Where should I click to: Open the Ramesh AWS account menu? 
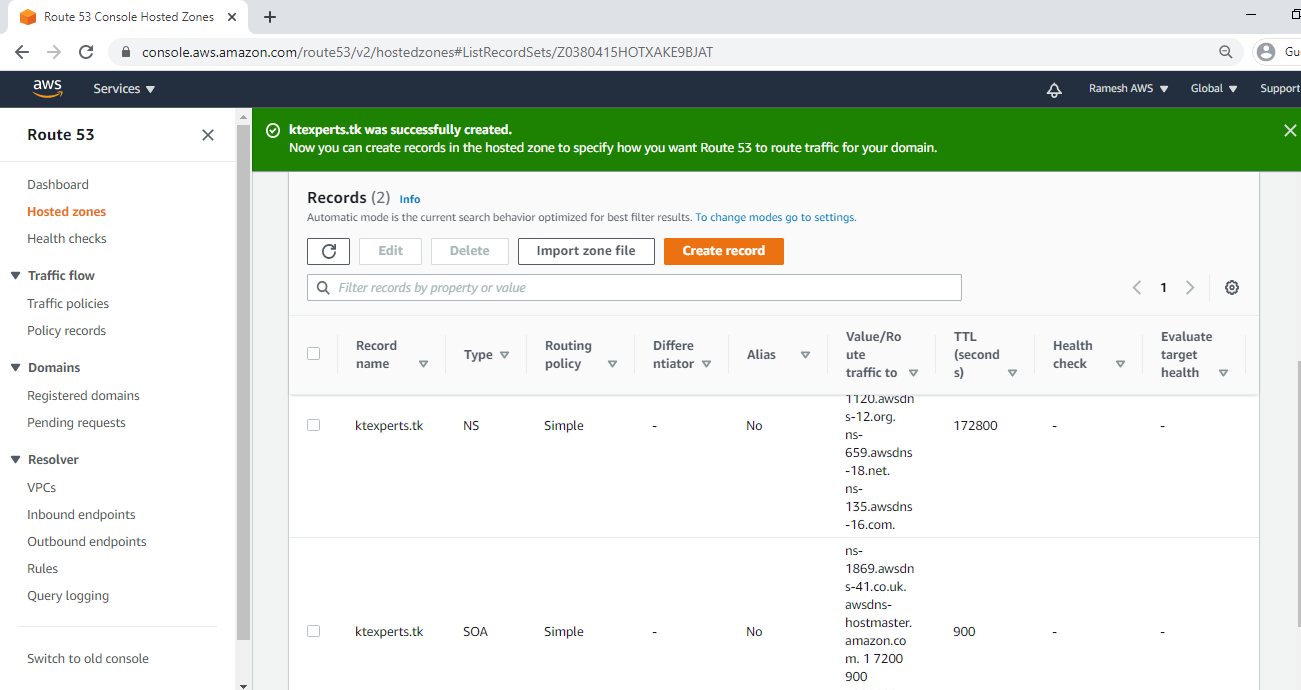pyautogui.click(x=1129, y=89)
